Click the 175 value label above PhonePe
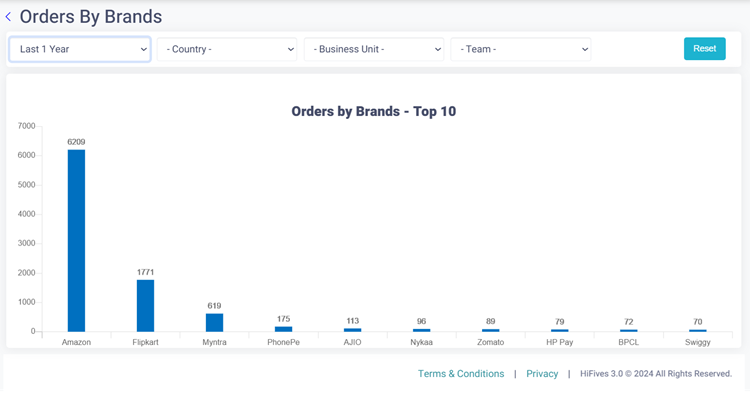The height and width of the screenshot is (394, 750). (x=284, y=319)
